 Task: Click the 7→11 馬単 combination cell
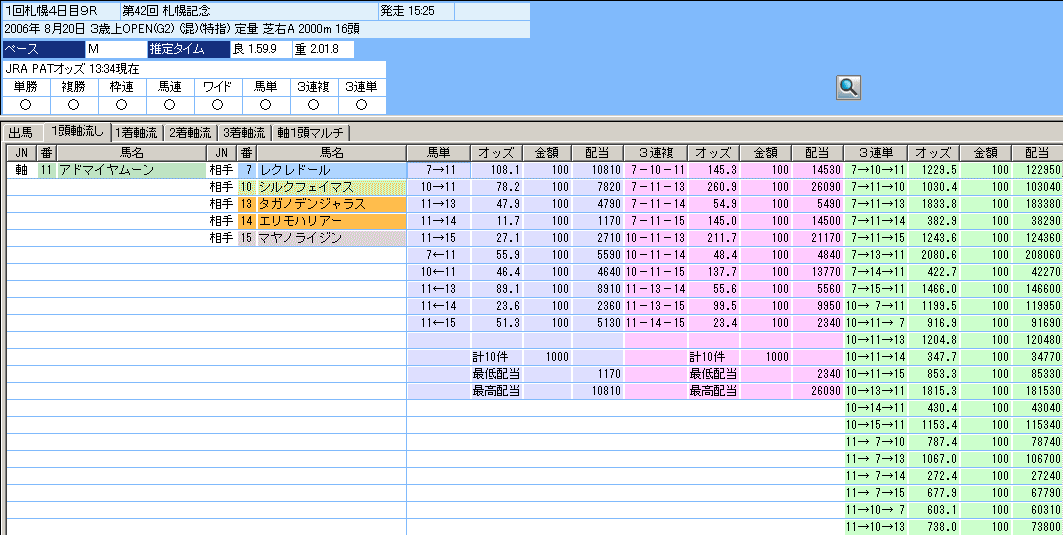438,170
